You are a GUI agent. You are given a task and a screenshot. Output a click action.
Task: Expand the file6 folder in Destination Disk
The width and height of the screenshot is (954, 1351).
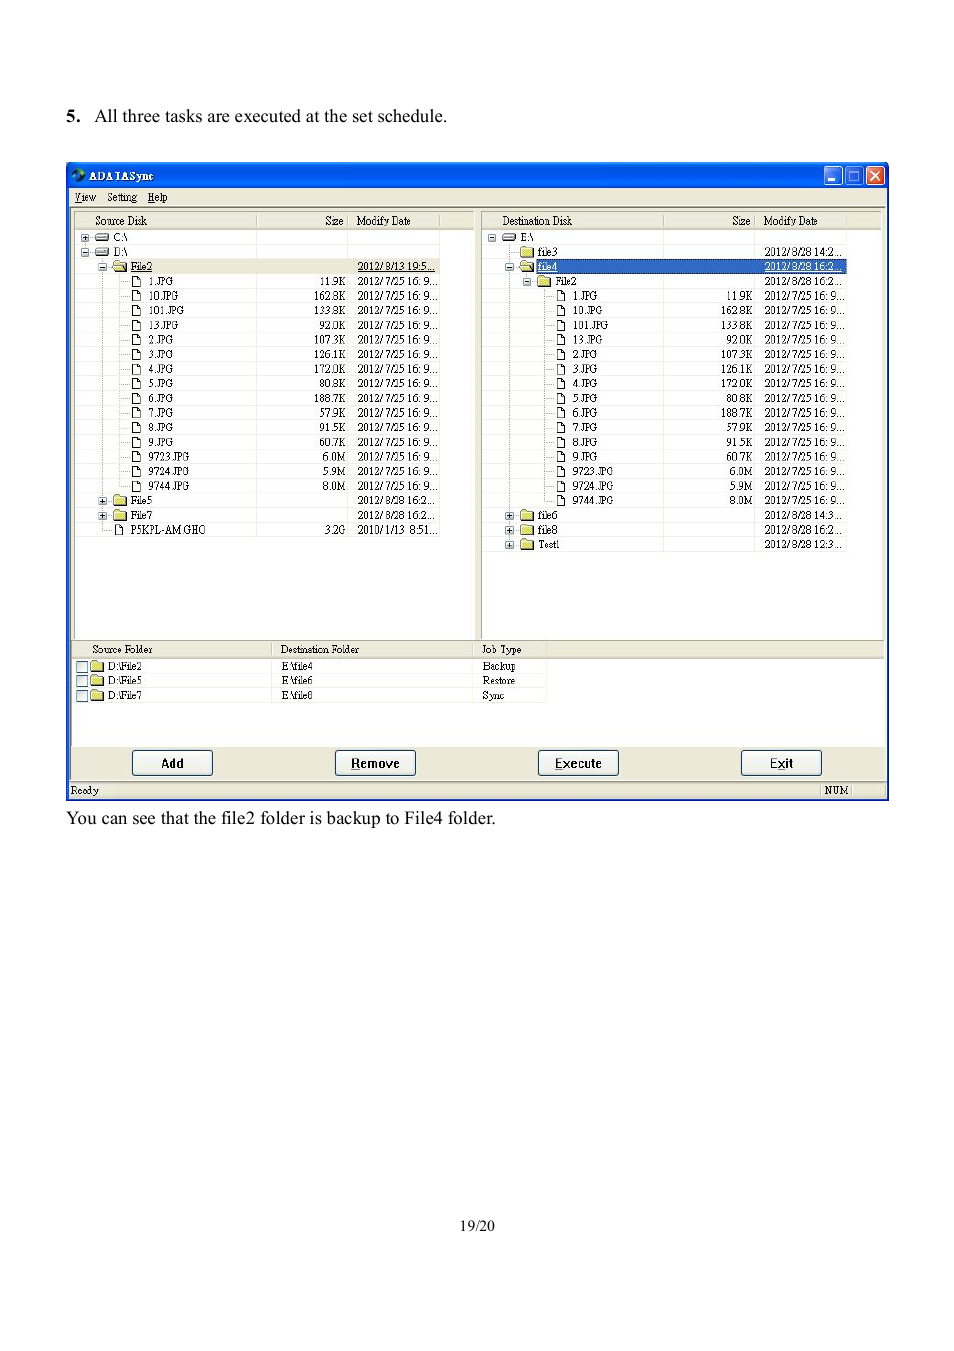(x=509, y=516)
